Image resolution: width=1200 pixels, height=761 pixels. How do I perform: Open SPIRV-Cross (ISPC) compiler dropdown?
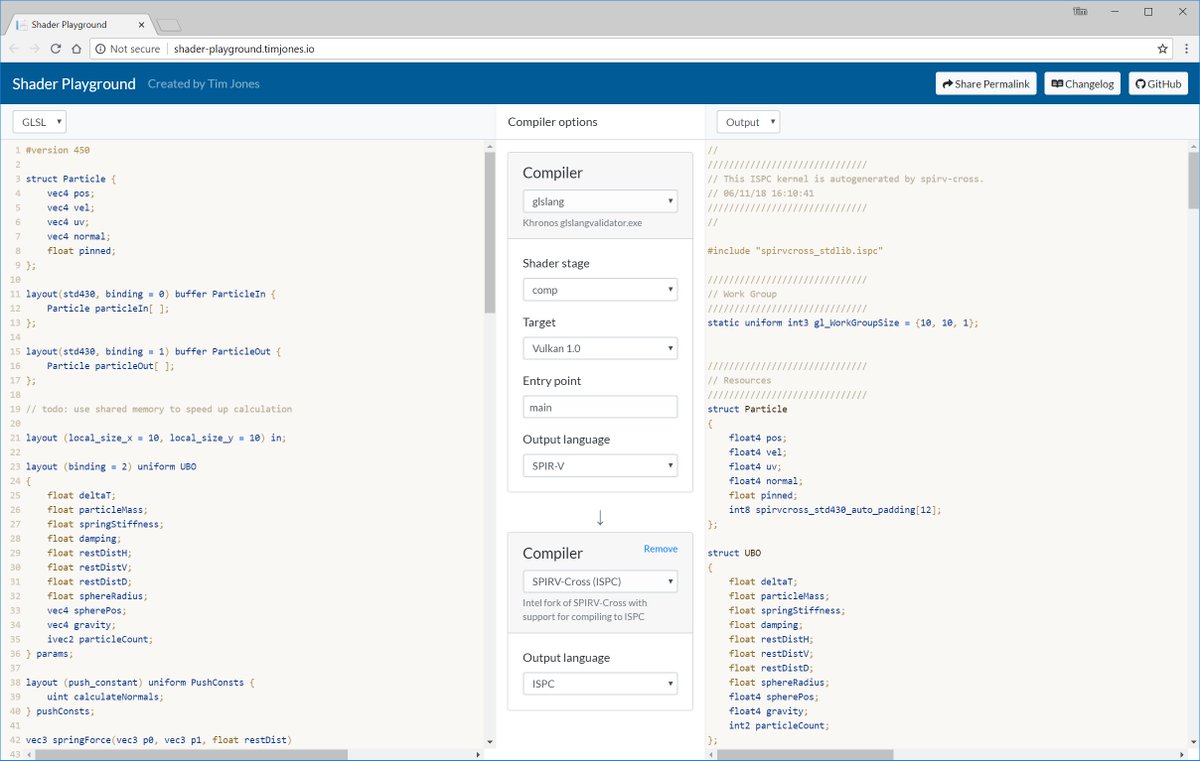pyautogui.click(x=600, y=581)
